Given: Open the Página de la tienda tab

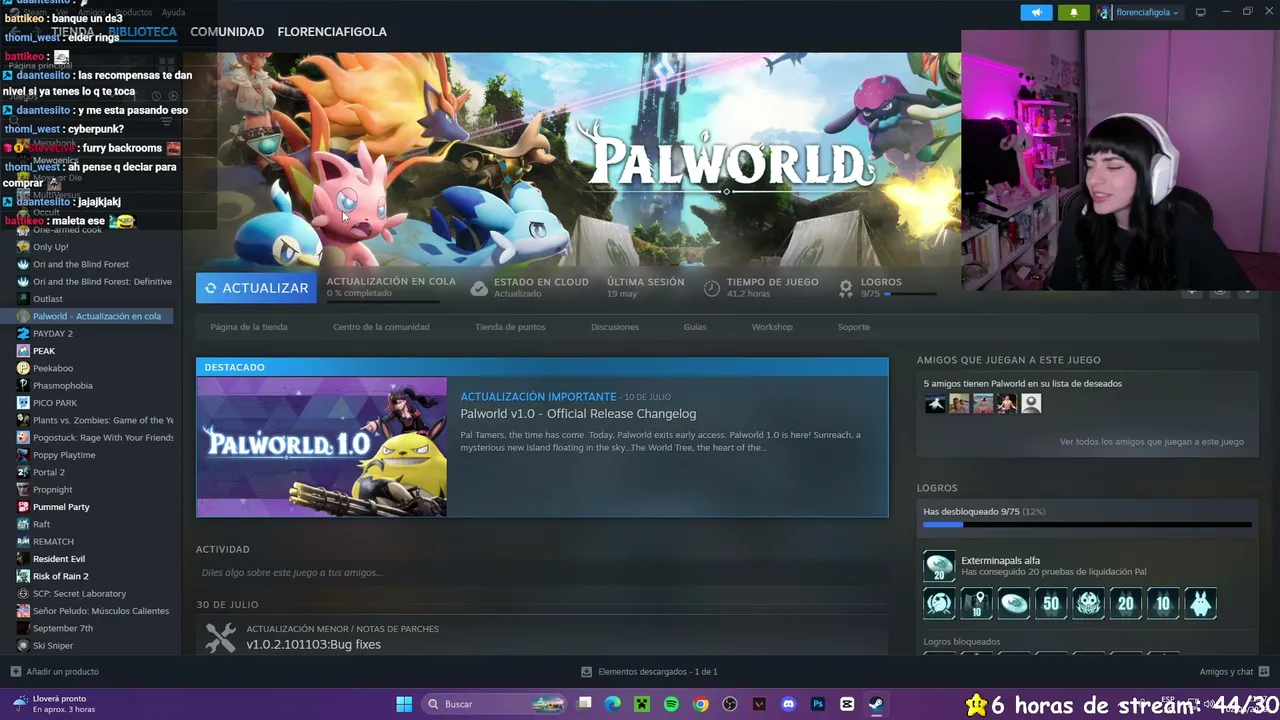Looking at the screenshot, I should (x=249, y=327).
